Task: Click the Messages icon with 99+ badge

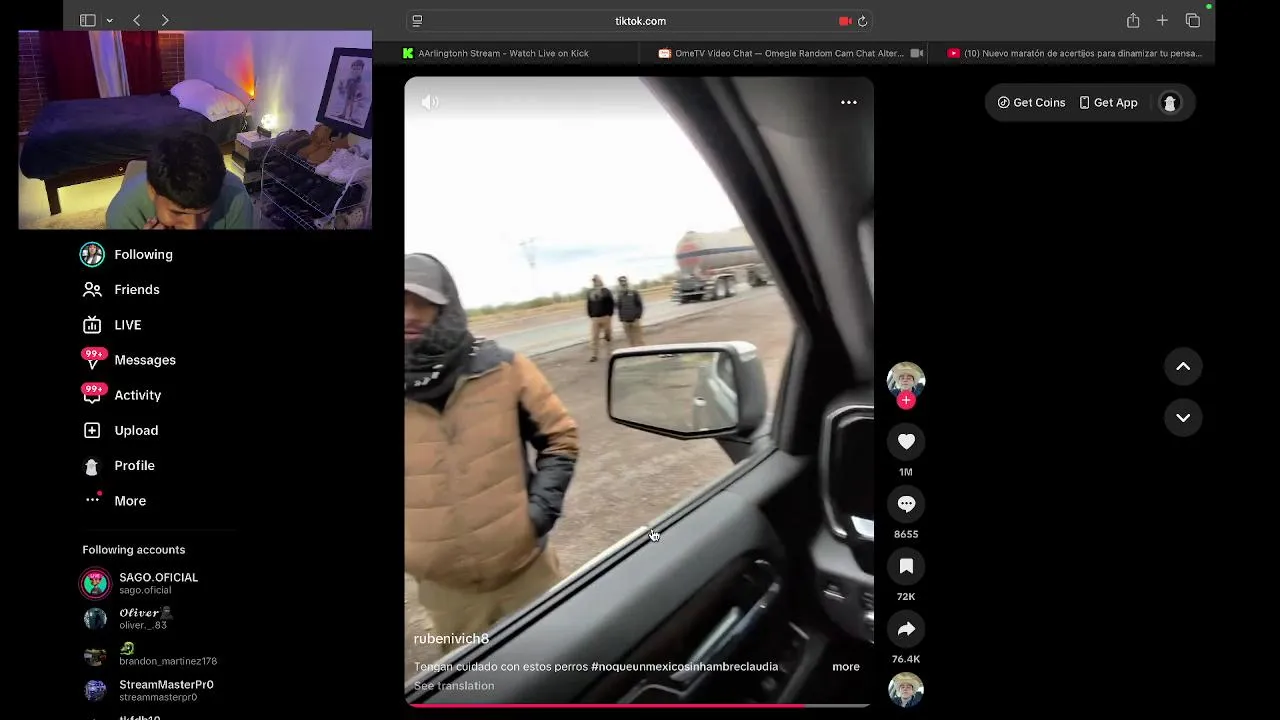Action: point(93,360)
